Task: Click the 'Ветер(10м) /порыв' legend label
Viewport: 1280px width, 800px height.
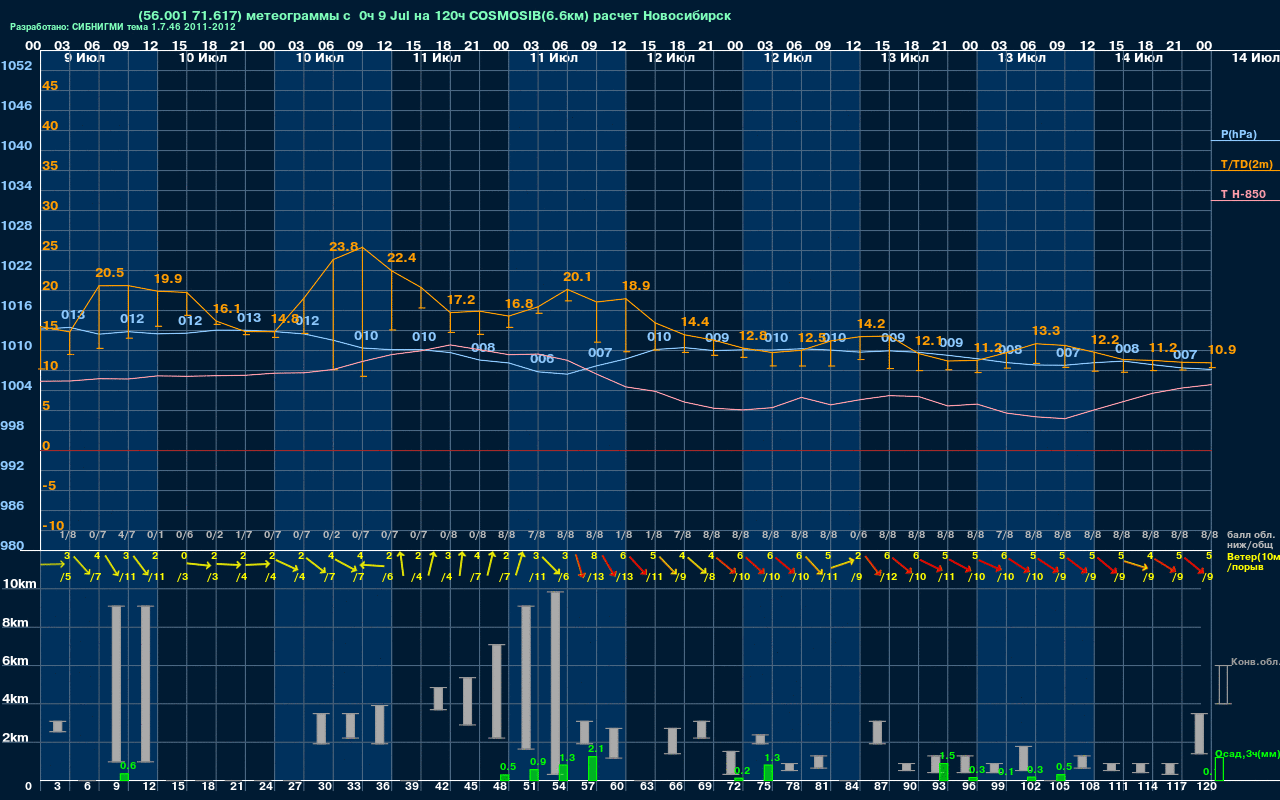Action: click(1252, 561)
